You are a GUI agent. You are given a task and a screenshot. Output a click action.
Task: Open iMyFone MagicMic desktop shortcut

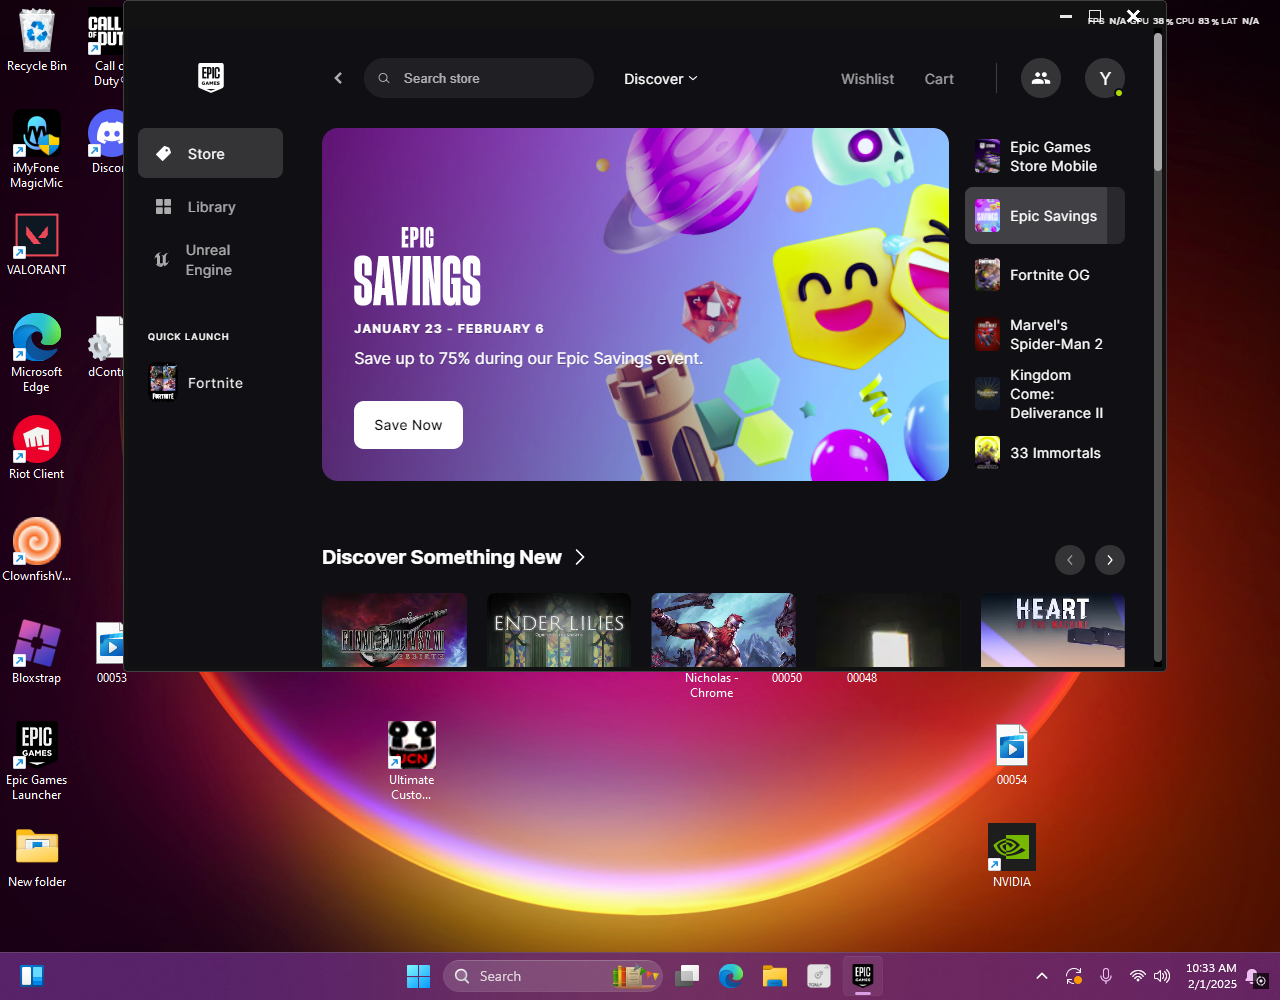coord(37,150)
